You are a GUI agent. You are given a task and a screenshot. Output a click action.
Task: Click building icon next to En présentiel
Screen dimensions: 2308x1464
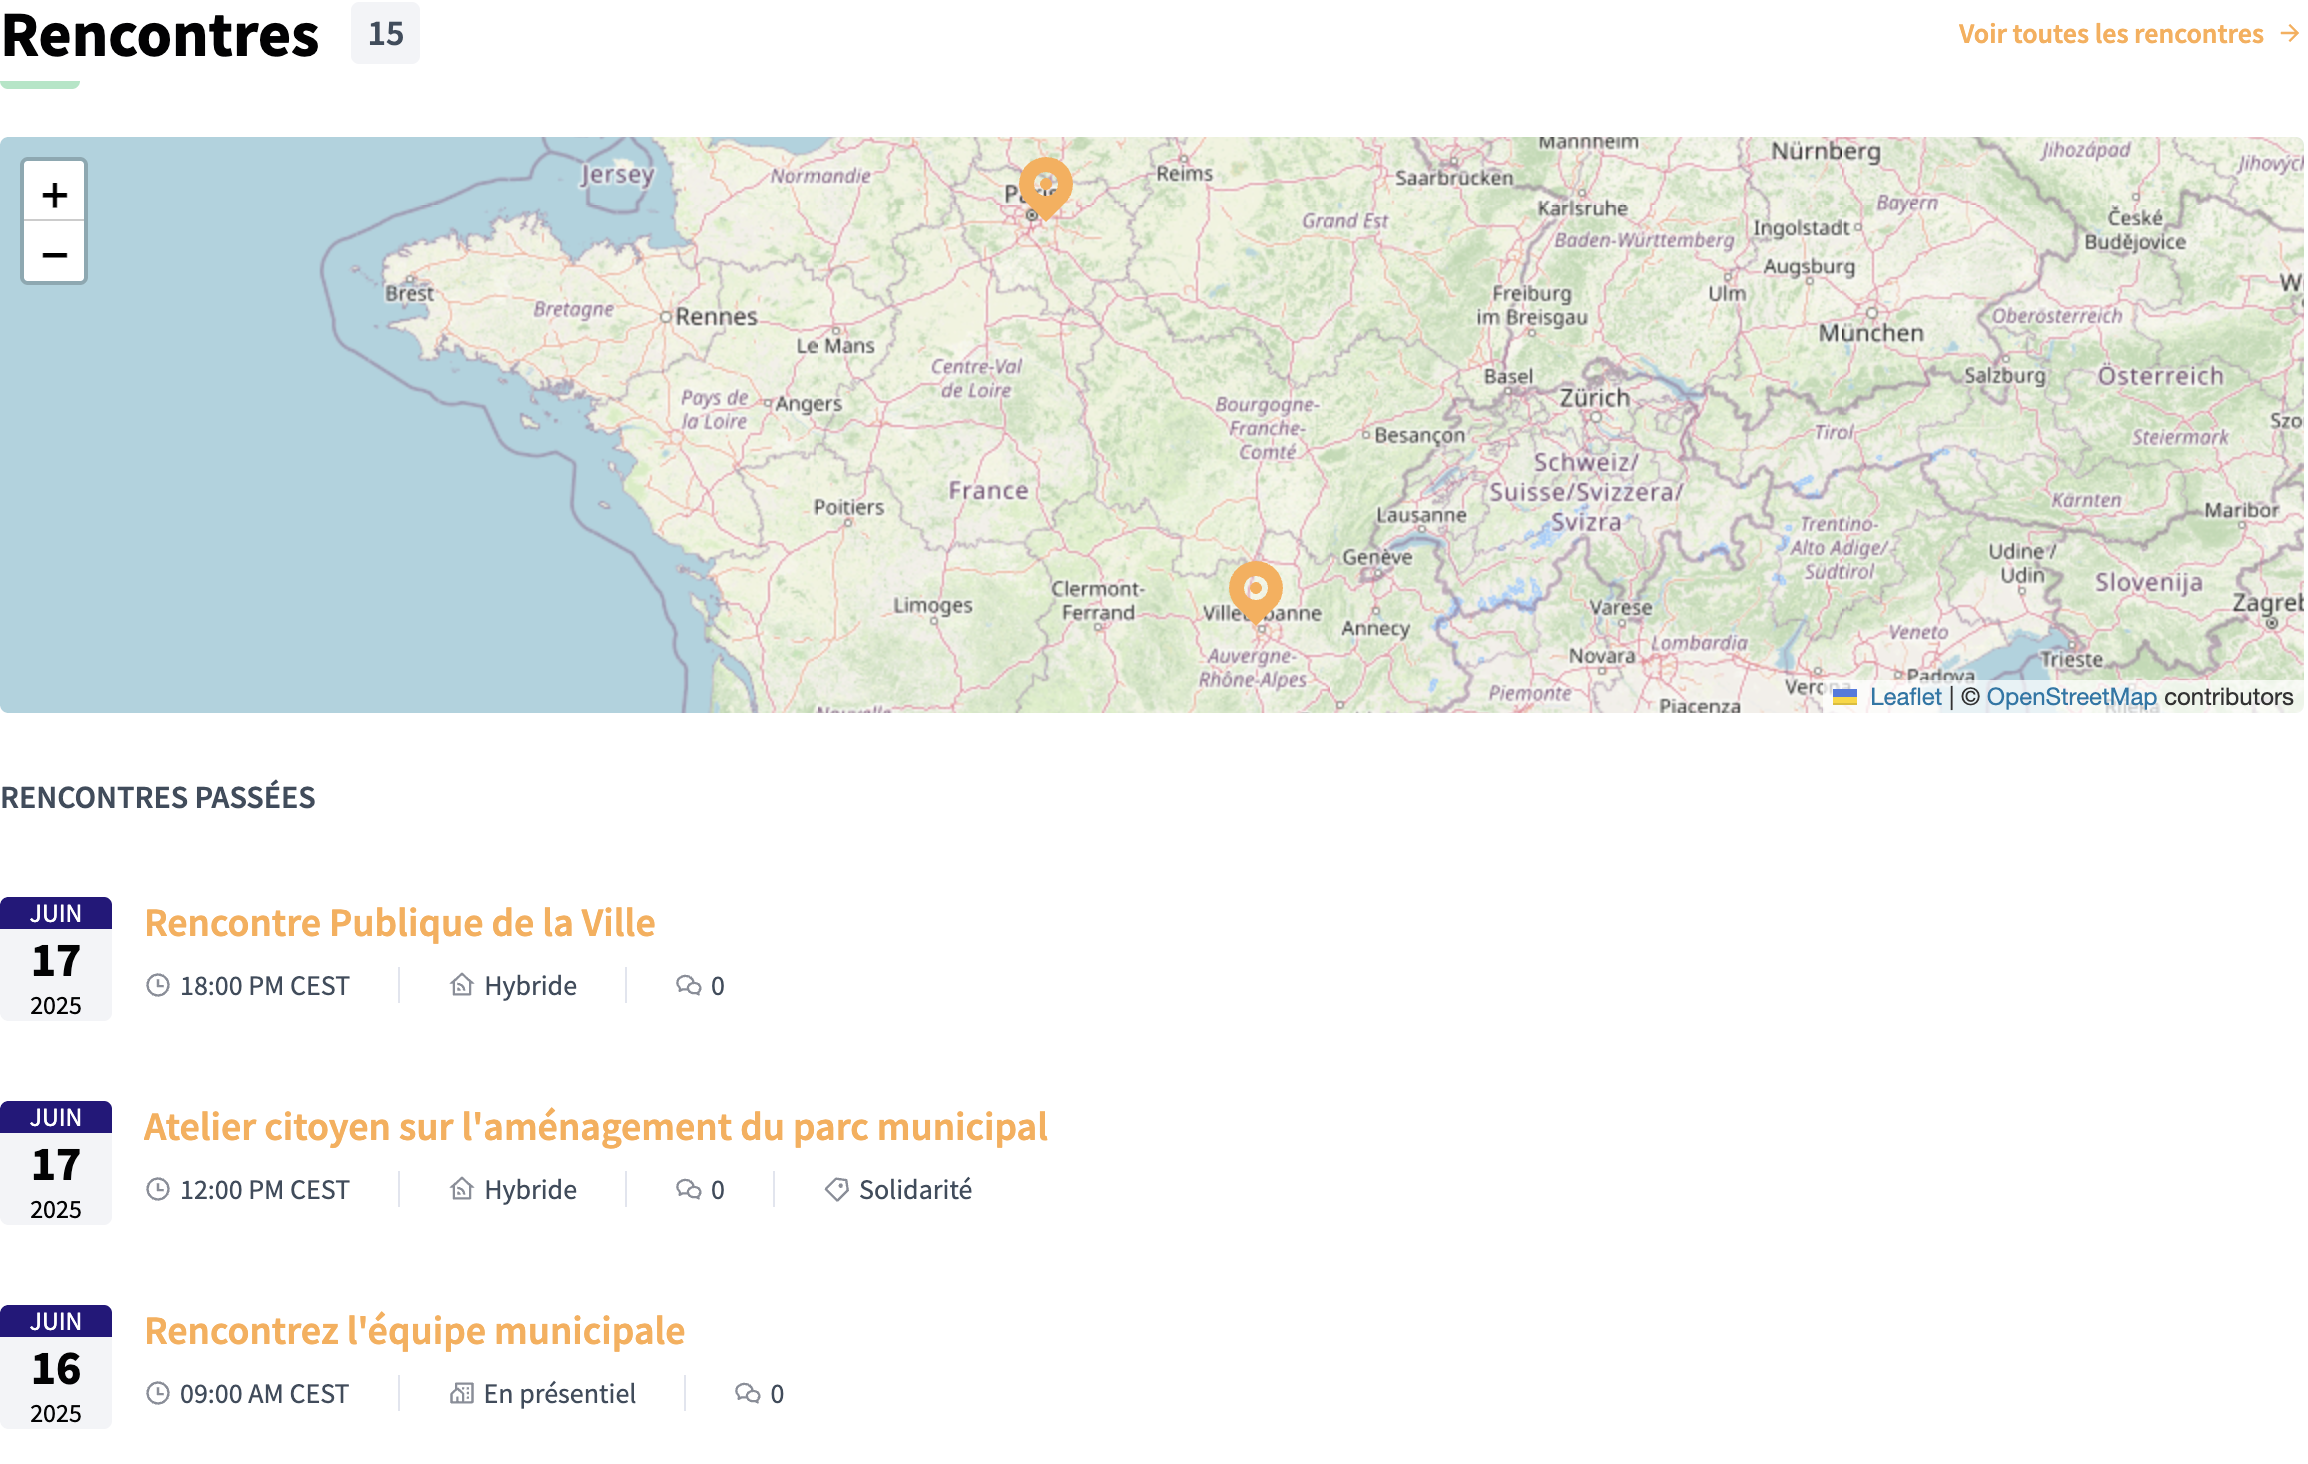point(461,1393)
